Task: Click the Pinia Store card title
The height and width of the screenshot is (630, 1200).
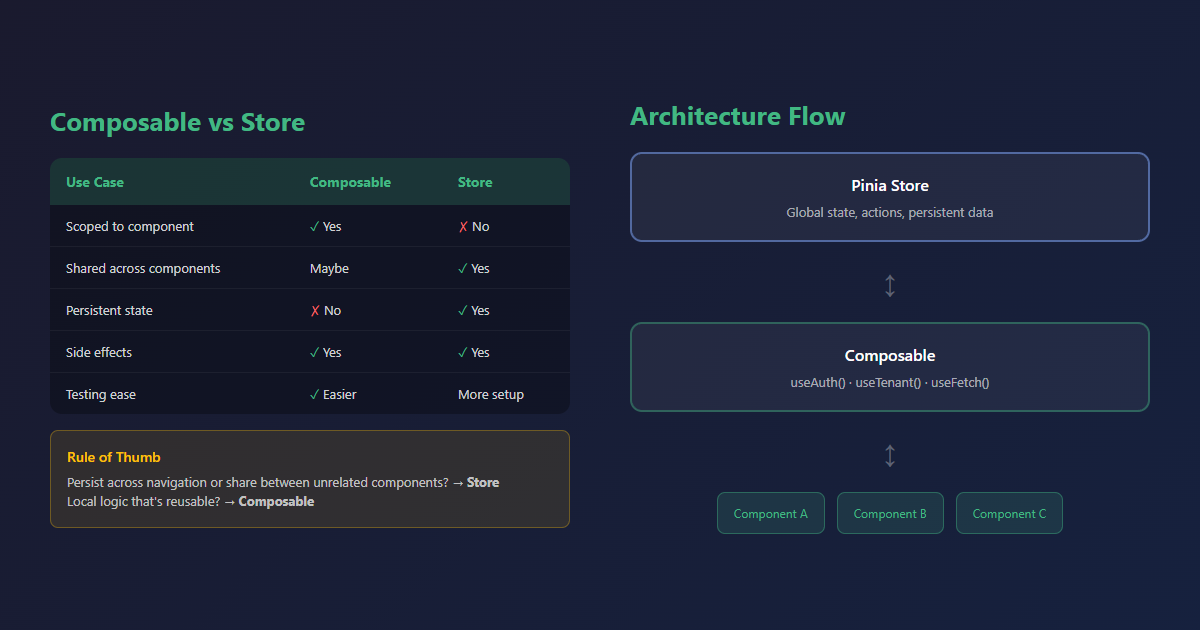Action: pos(890,186)
